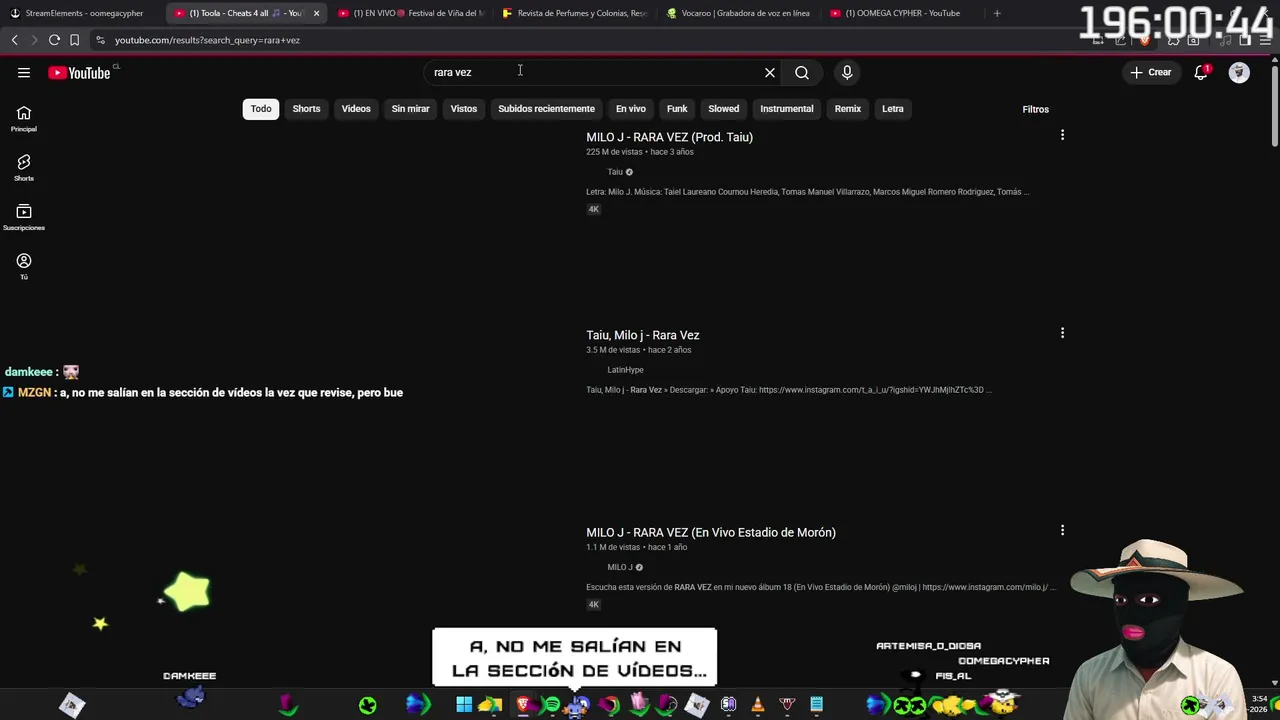
Task: Open 'Taiu, Milo j - Rara Vez' video
Action: (x=642, y=335)
